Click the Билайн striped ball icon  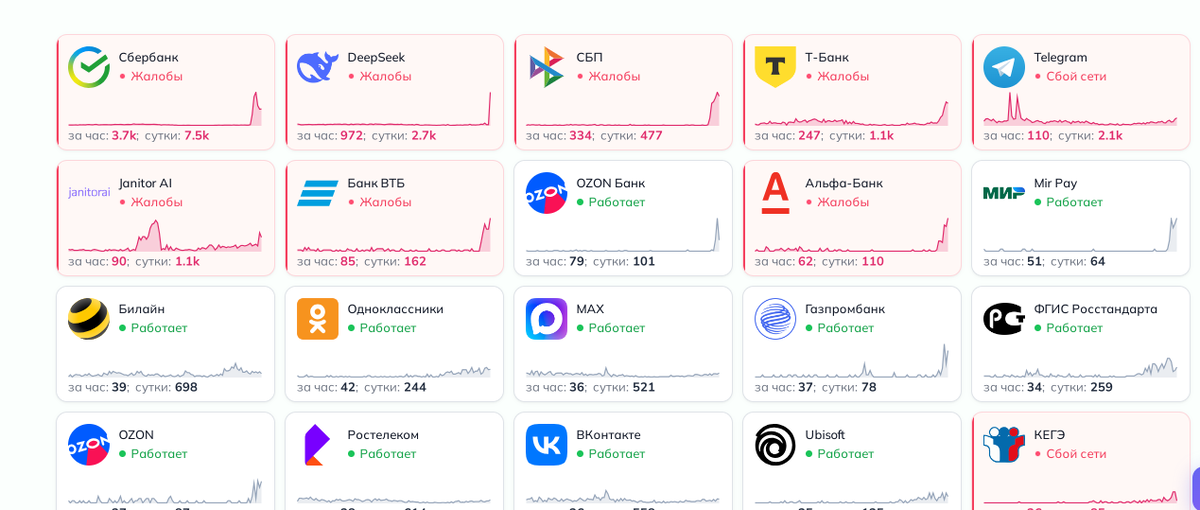pos(89,319)
